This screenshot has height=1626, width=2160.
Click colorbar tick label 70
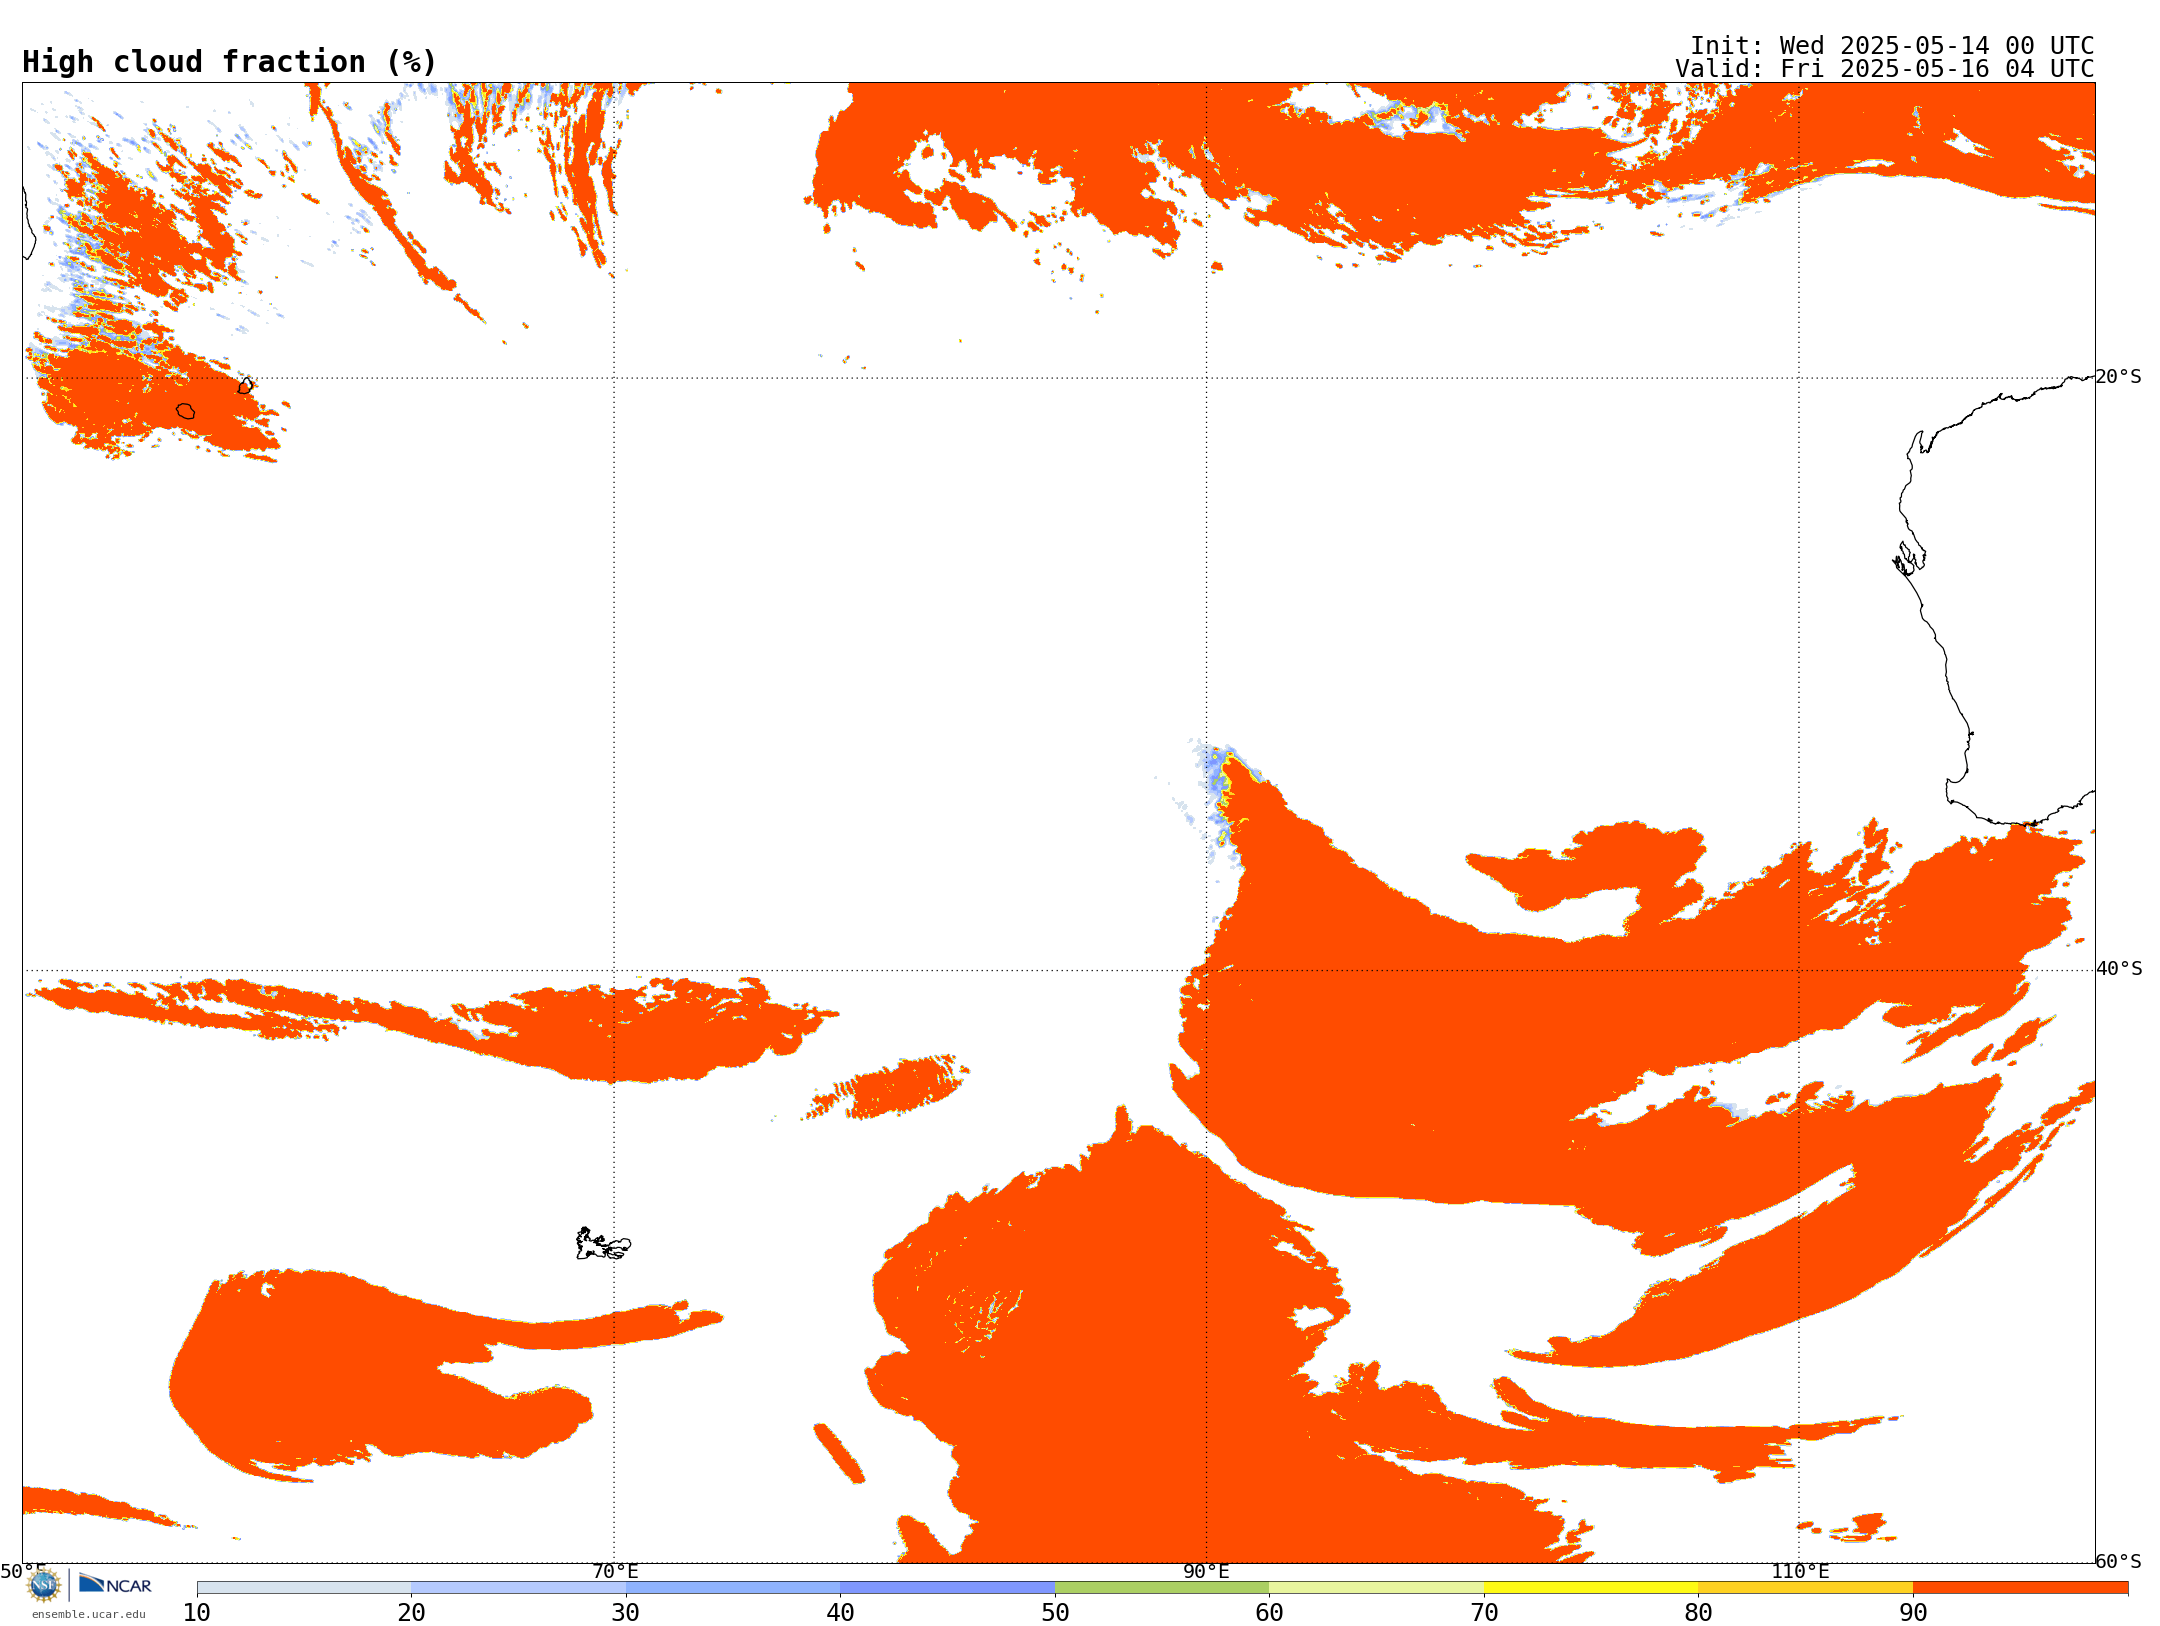pyautogui.click(x=1484, y=1613)
